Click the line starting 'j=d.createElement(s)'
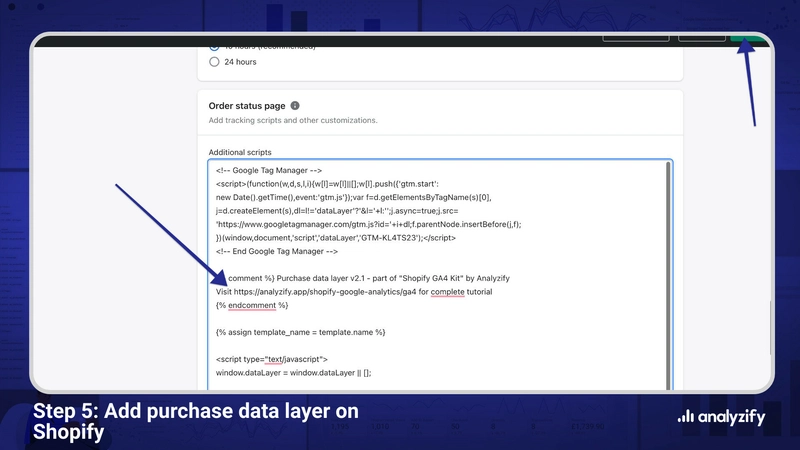800x450 pixels. [337, 211]
